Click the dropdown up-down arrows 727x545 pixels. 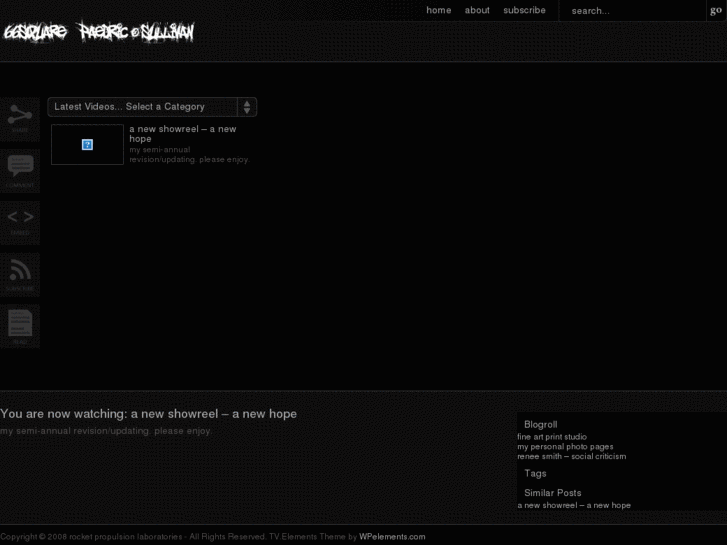247,107
